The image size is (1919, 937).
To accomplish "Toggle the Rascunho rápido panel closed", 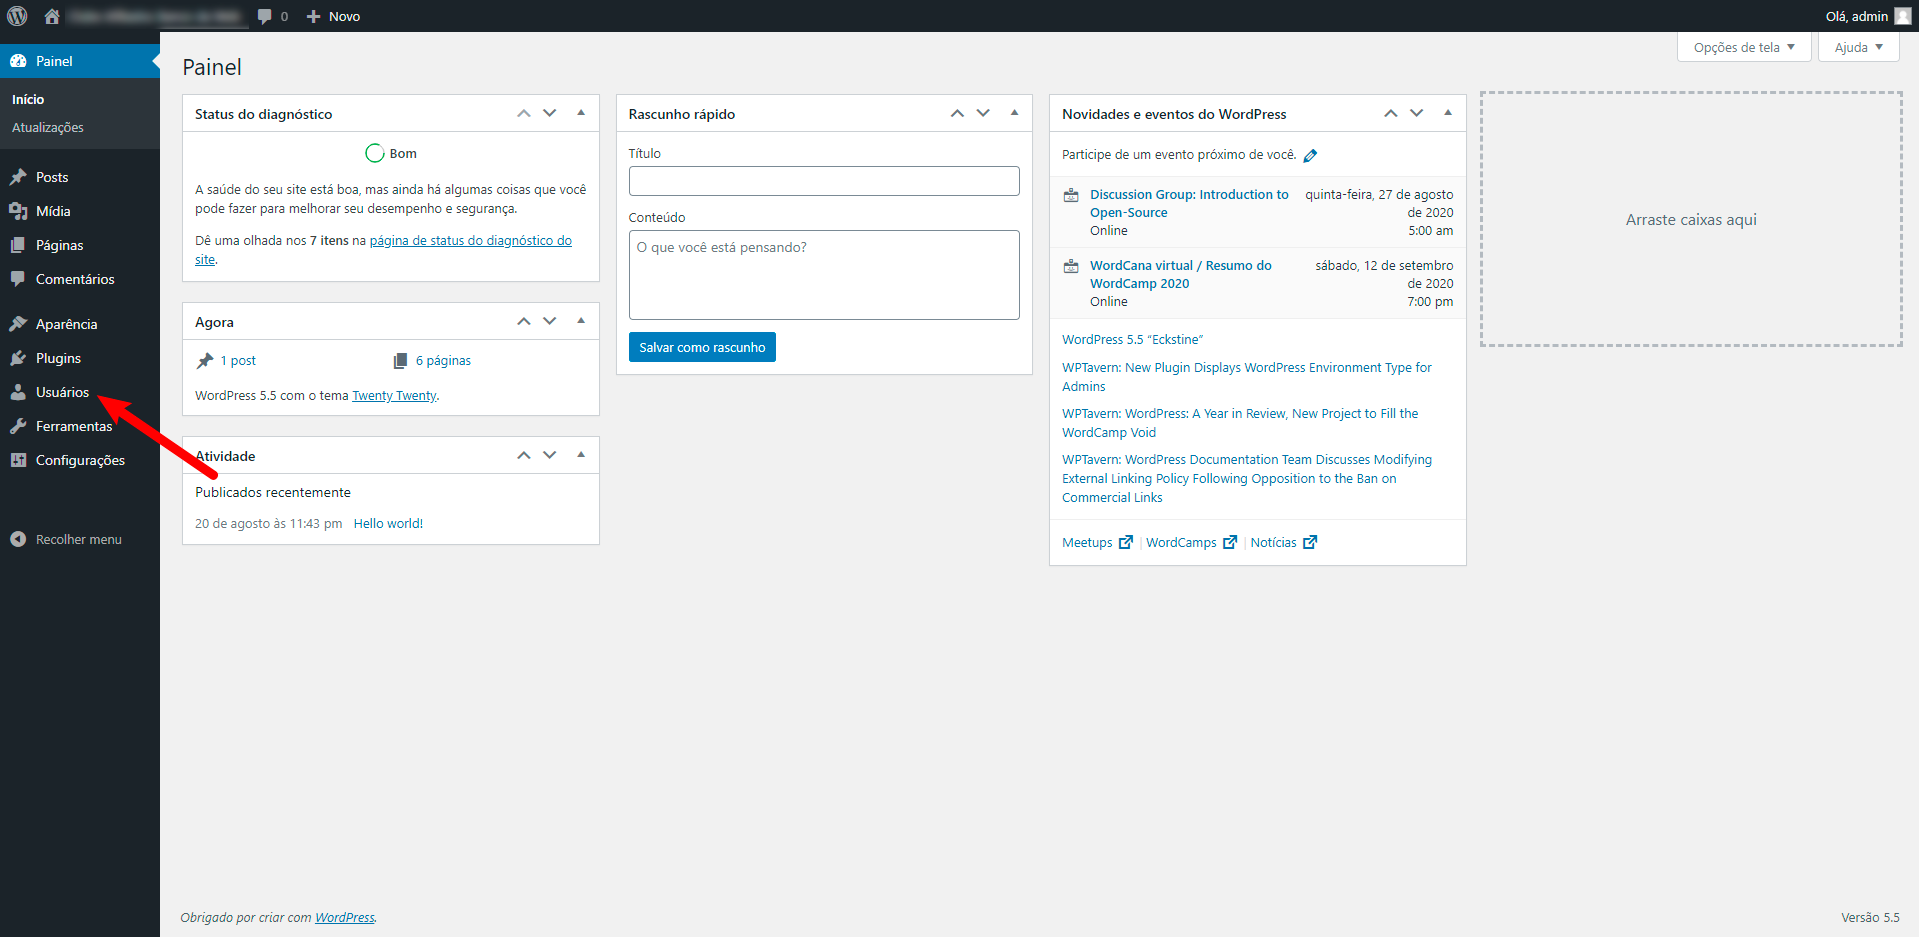I will pos(1014,113).
